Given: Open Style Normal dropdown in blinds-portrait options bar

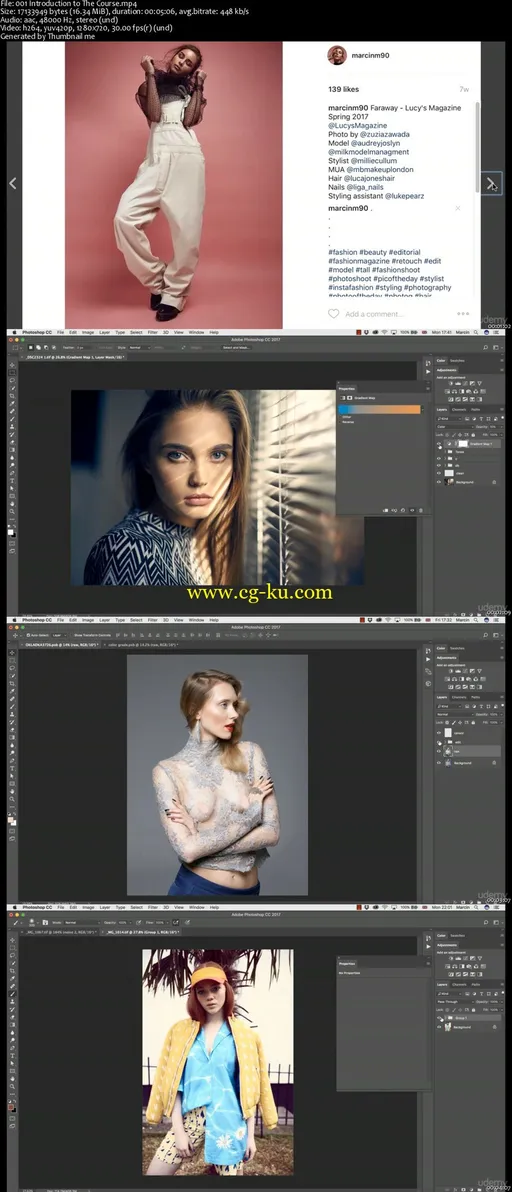Looking at the screenshot, I should 140,347.
